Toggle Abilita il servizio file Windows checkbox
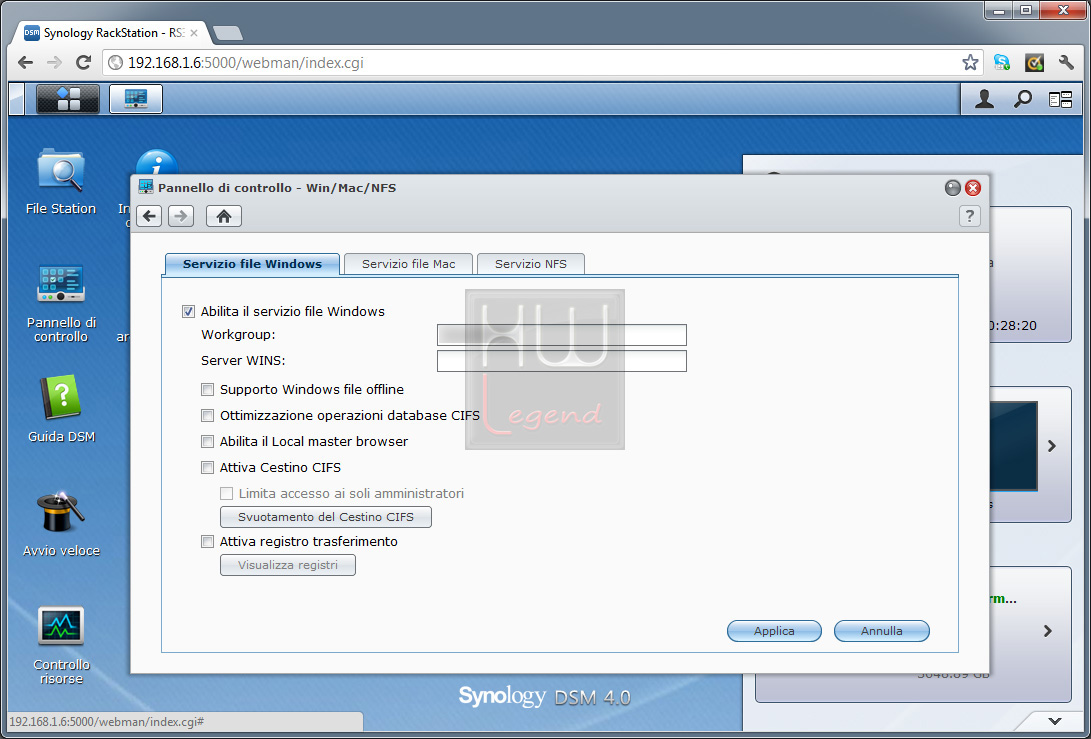 click(x=189, y=312)
